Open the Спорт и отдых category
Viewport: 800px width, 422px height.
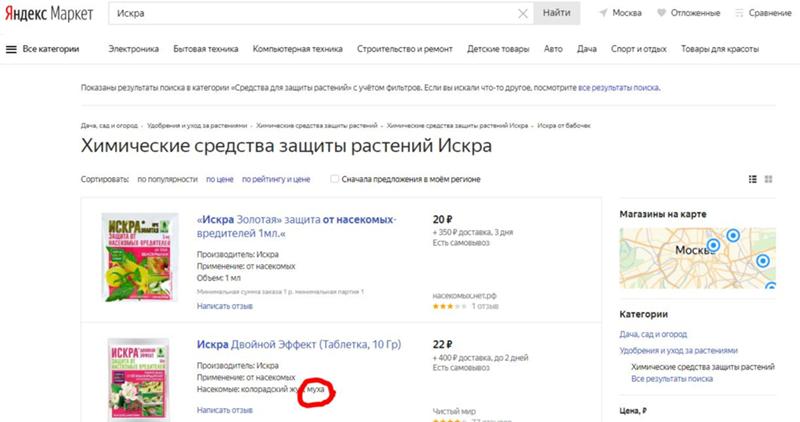tap(639, 49)
